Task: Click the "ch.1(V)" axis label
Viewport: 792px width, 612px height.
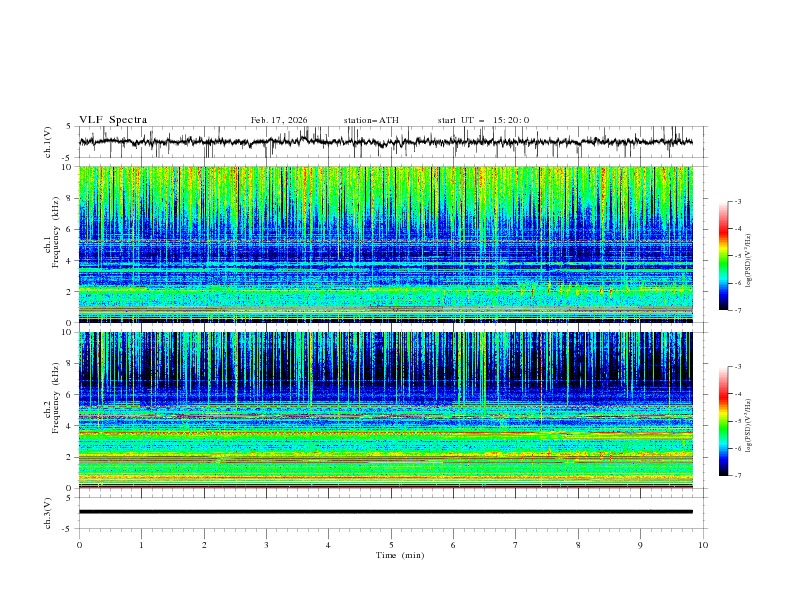Action: pyautogui.click(x=48, y=142)
